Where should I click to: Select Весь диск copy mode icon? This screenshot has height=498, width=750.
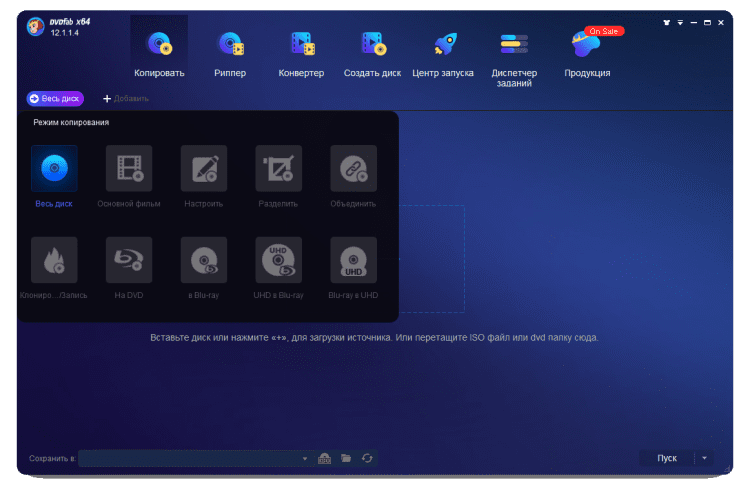tap(54, 168)
